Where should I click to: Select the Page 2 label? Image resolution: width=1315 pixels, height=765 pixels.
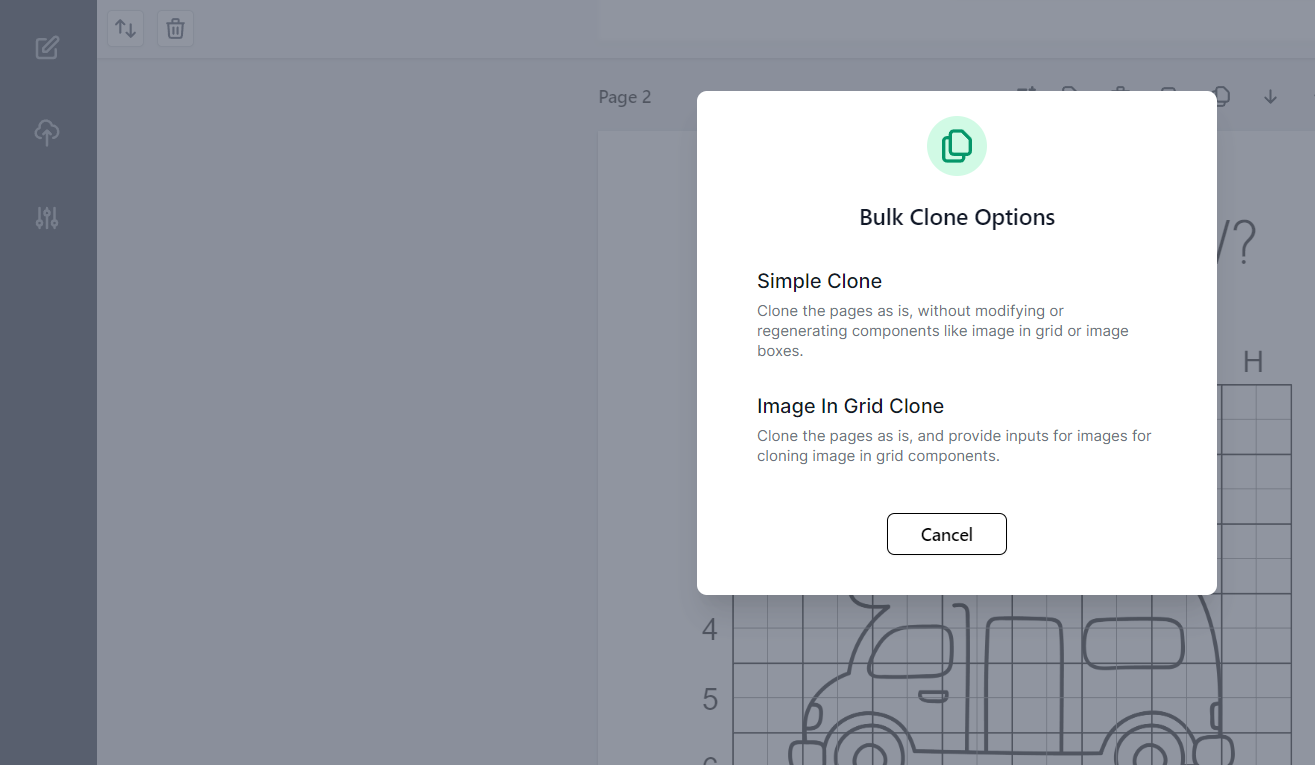624,97
